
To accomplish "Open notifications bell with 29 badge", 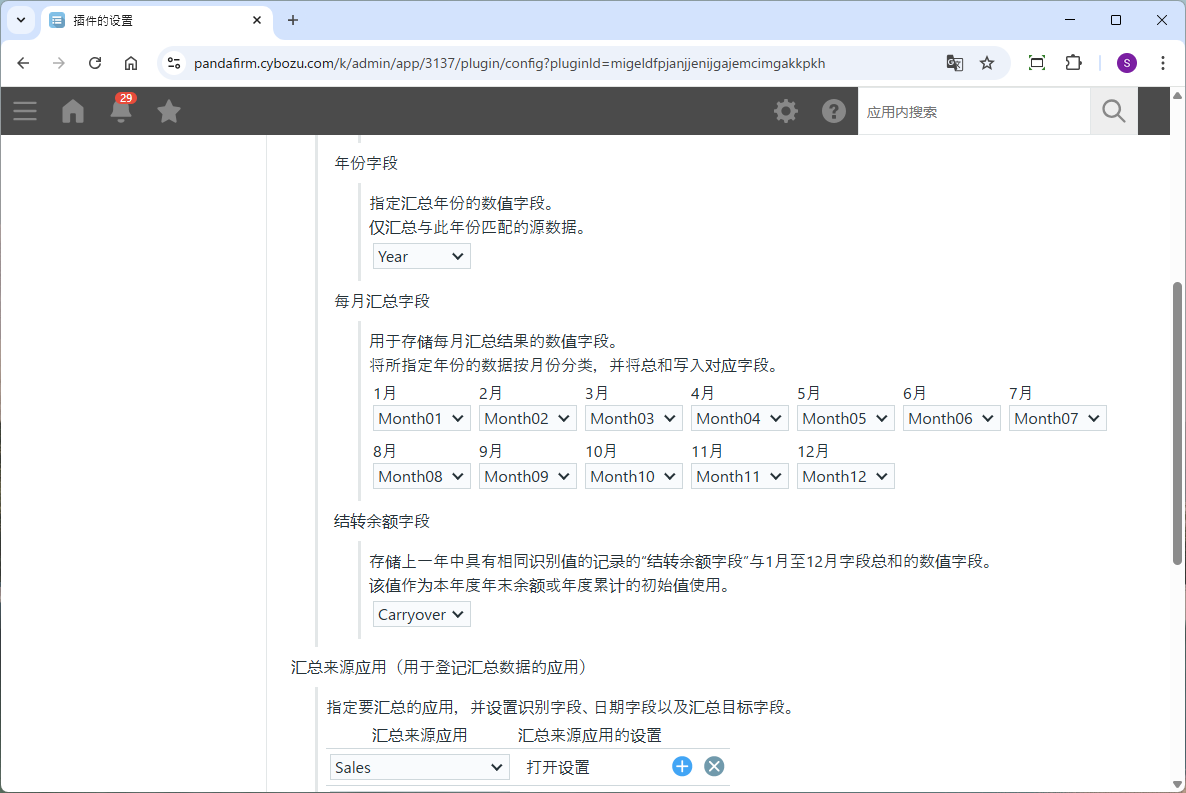I will [121, 111].
